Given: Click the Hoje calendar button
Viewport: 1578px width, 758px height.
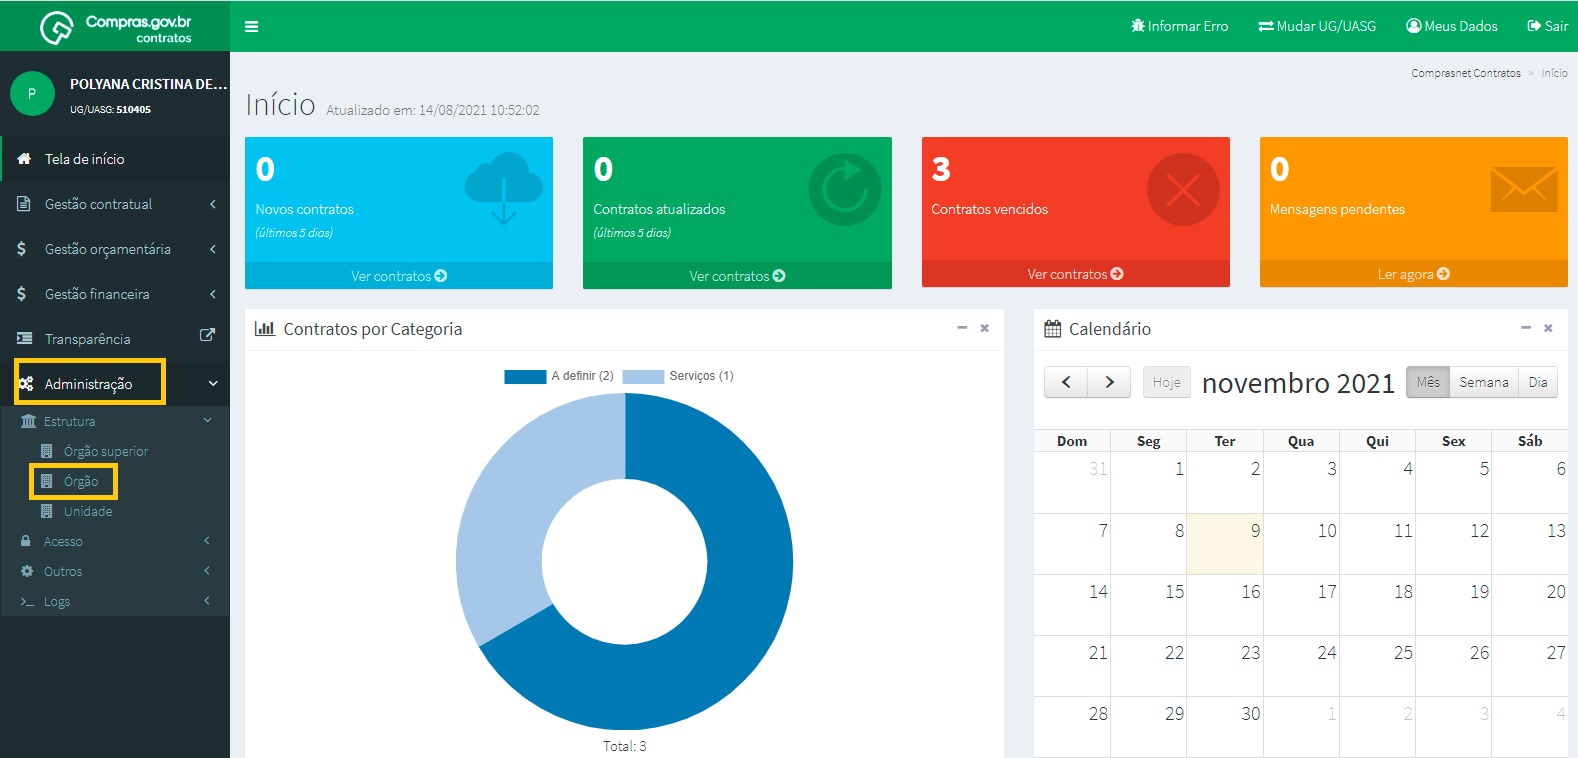Looking at the screenshot, I should point(1167,382).
